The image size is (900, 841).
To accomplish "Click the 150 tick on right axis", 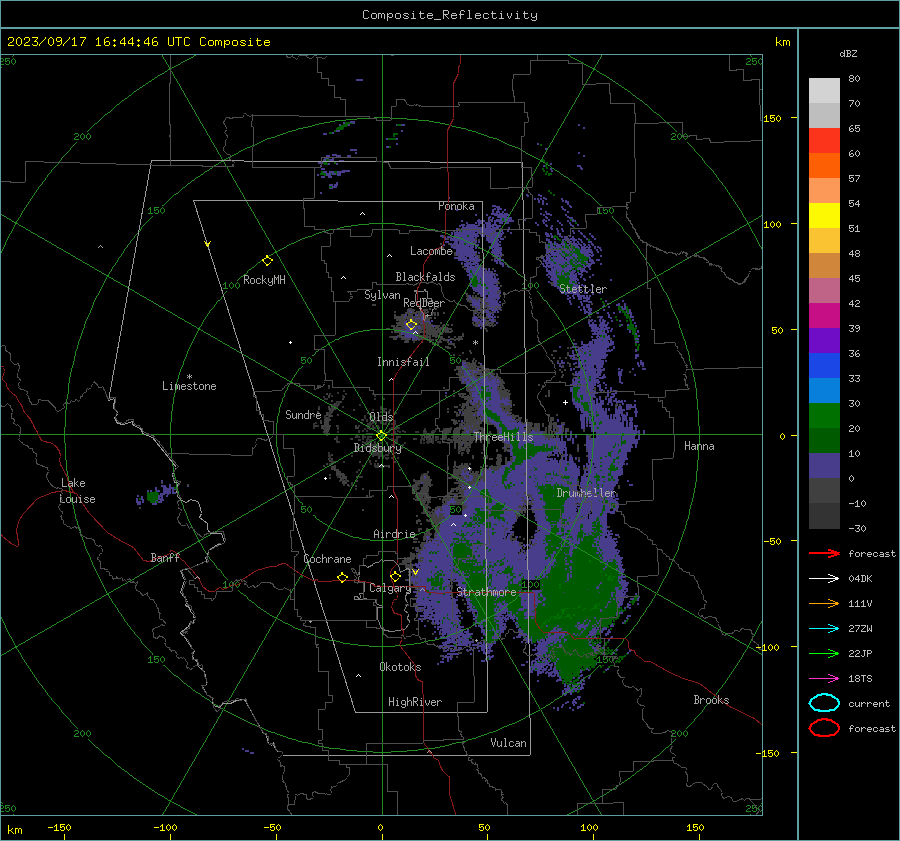I will point(772,118).
